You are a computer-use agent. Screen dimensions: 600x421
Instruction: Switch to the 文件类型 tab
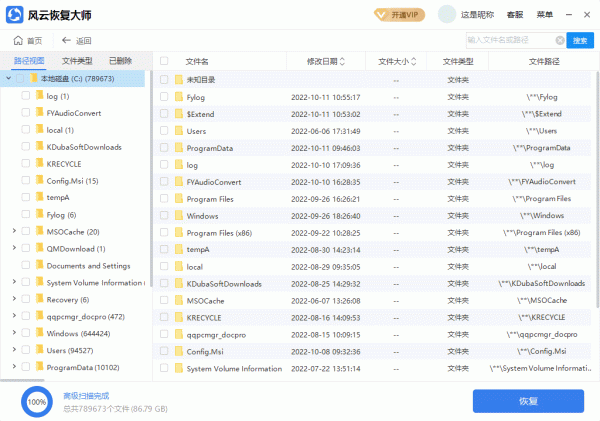tap(76, 61)
